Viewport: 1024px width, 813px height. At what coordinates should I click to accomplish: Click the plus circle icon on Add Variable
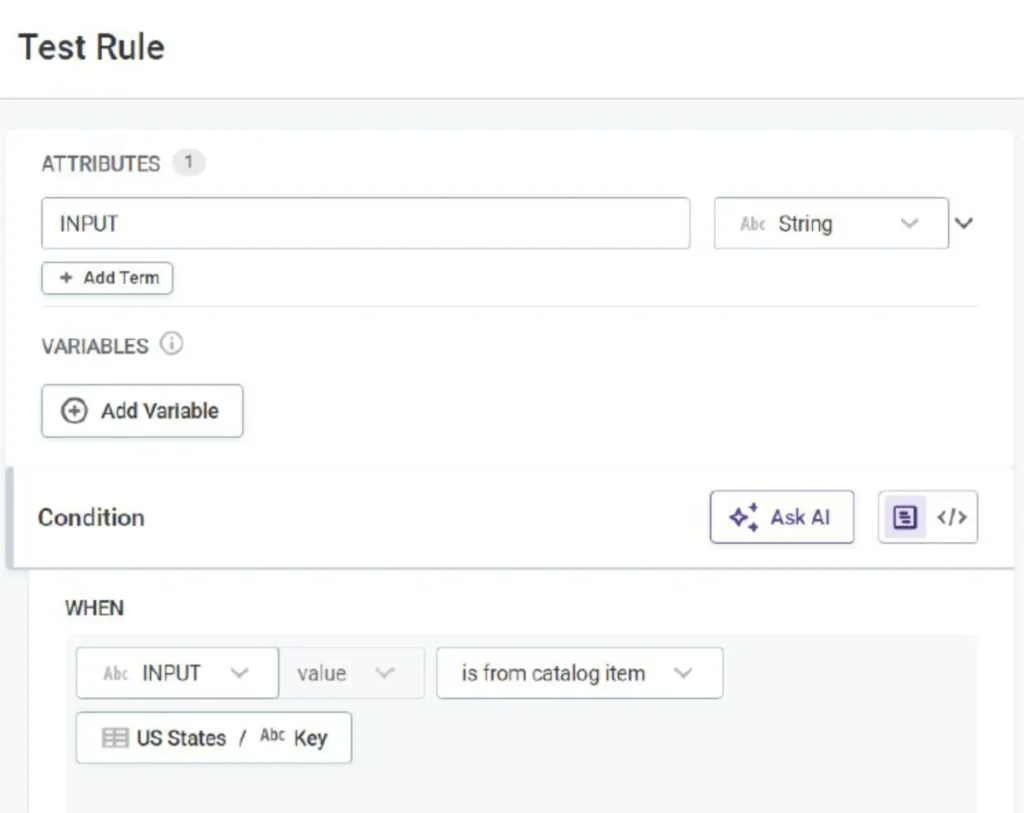74,411
